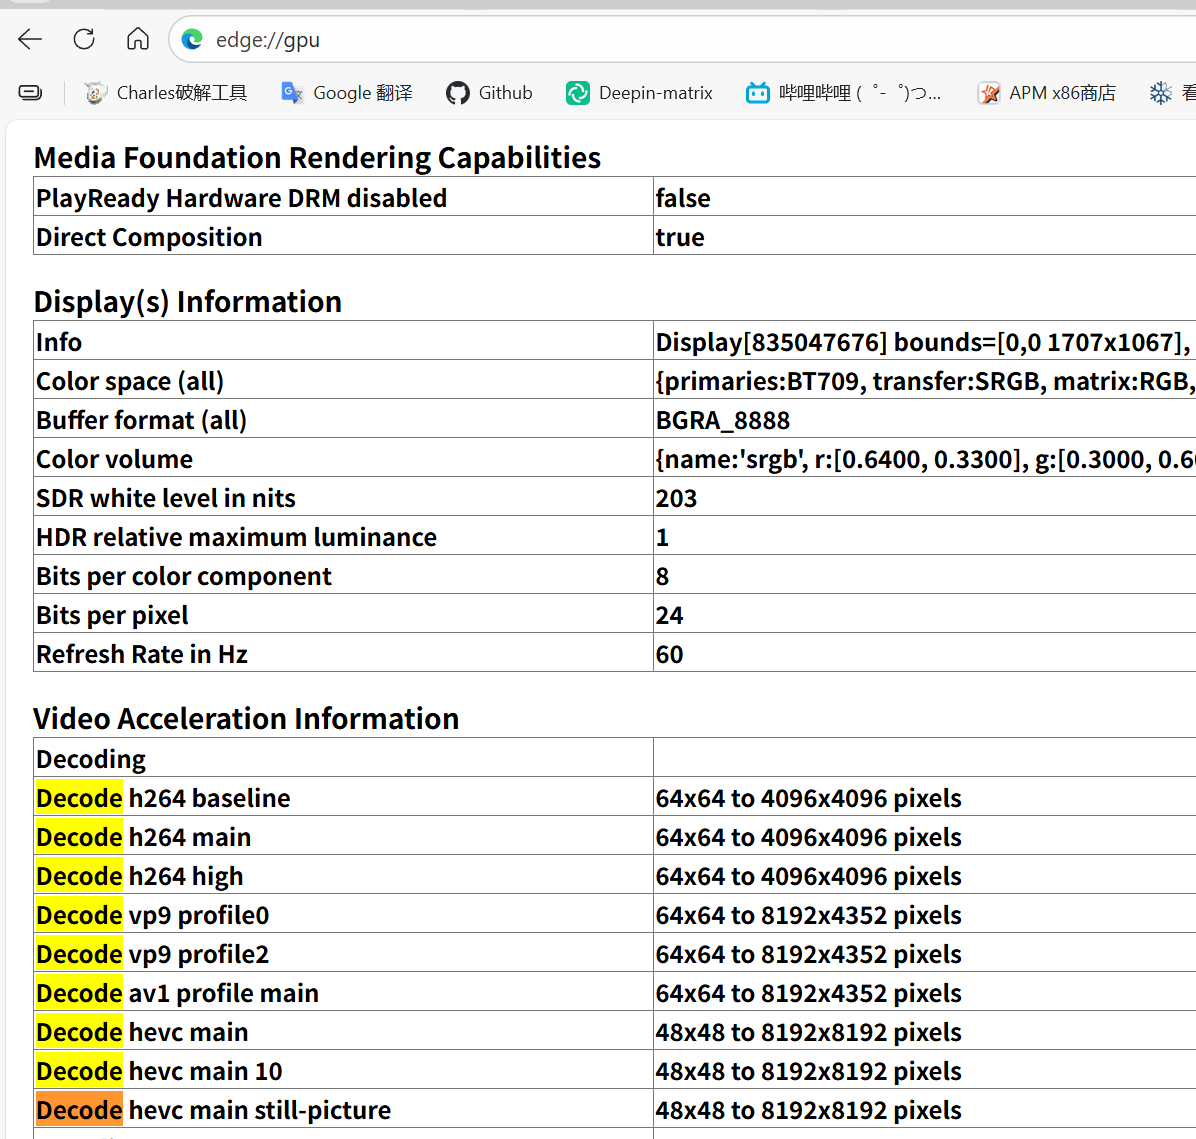Reload the page with the Refresh icon
This screenshot has width=1196, height=1139.
coord(84,39)
